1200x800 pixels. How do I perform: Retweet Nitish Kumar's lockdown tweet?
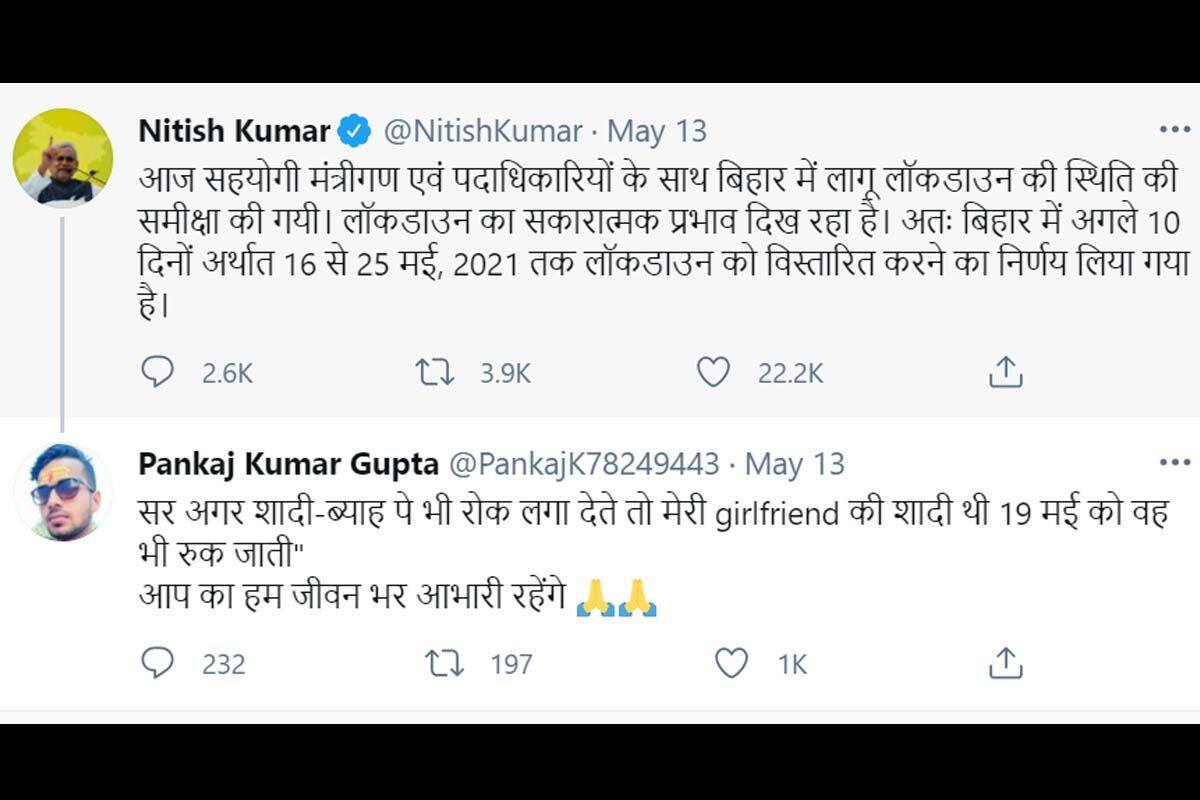point(434,373)
